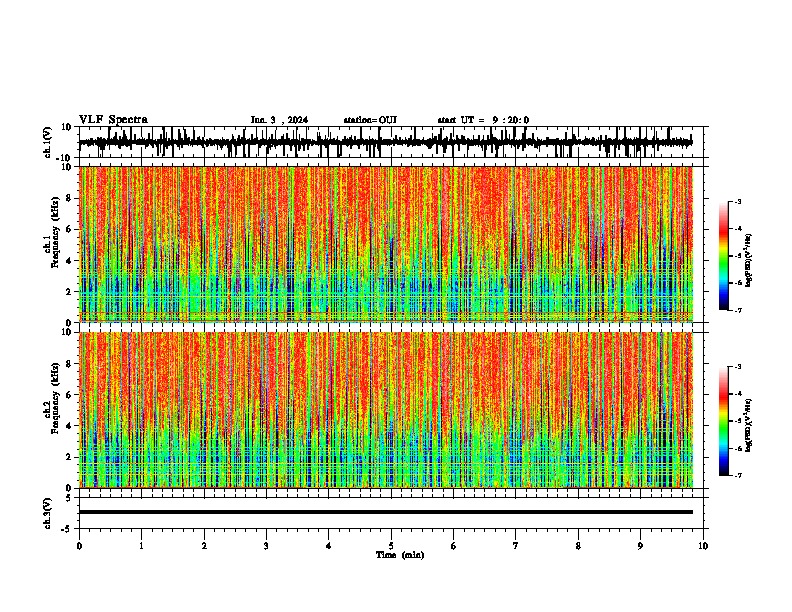Image resolution: width=792 pixels, height=612 pixels.
Task: Click the ch.2 color bar PSD units label
Action: [749, 426]
